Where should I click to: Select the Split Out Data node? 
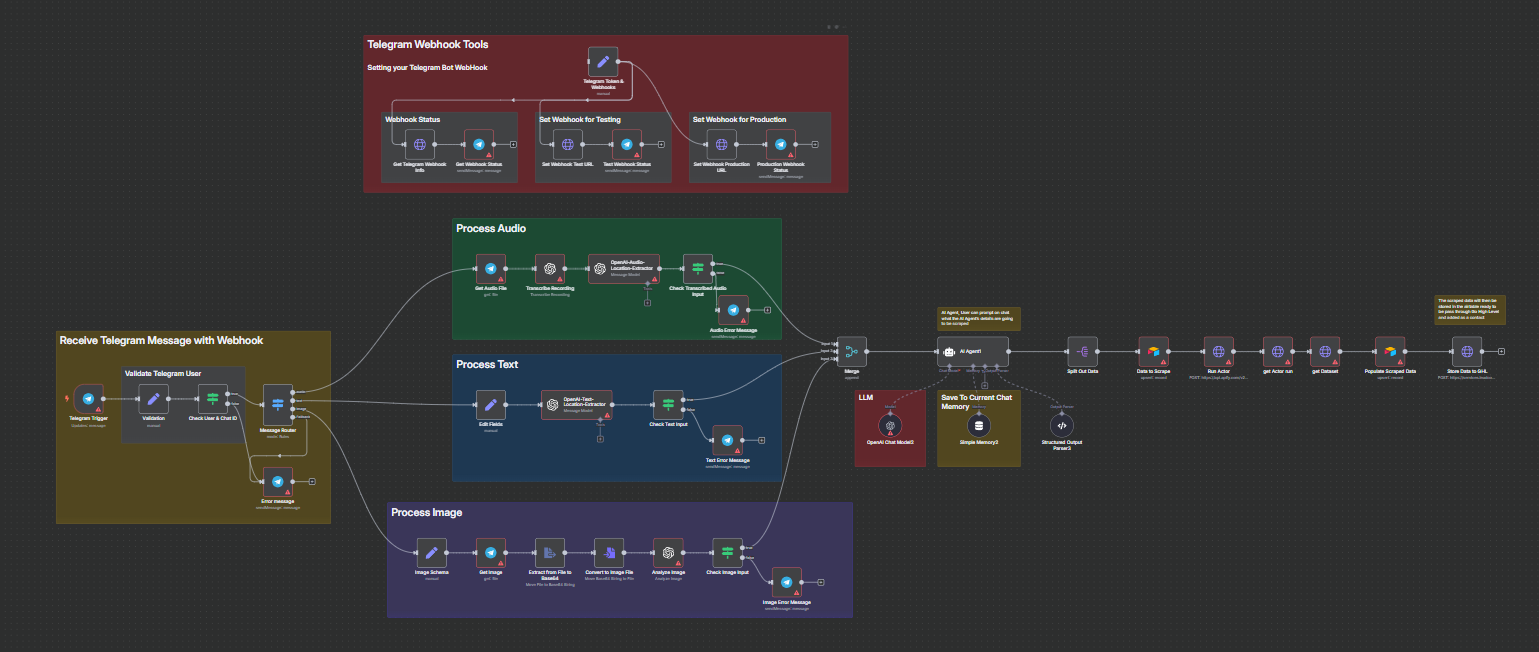click(x=1083, y=352)
